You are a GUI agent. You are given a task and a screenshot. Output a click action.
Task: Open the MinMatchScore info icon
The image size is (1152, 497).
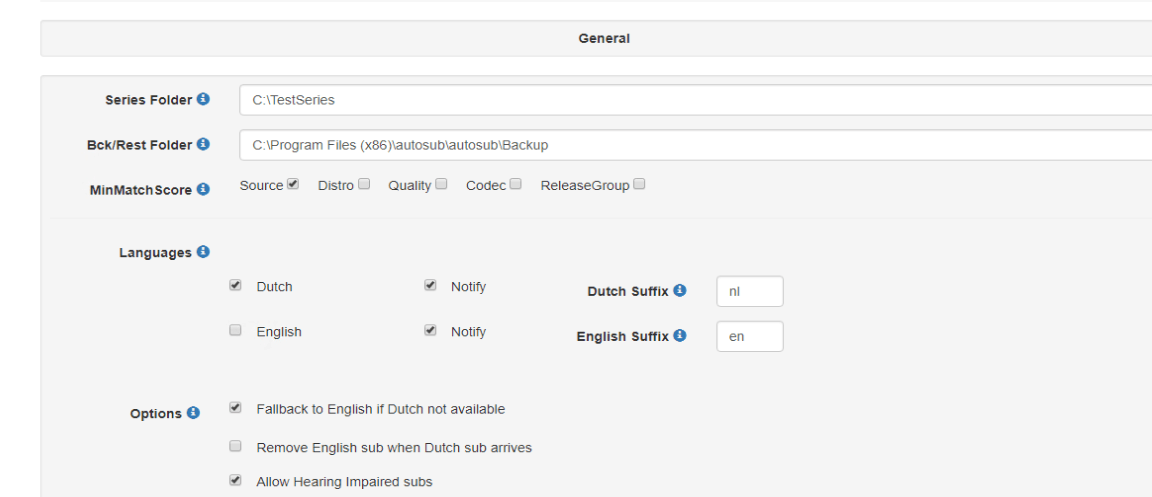point(203,189)
